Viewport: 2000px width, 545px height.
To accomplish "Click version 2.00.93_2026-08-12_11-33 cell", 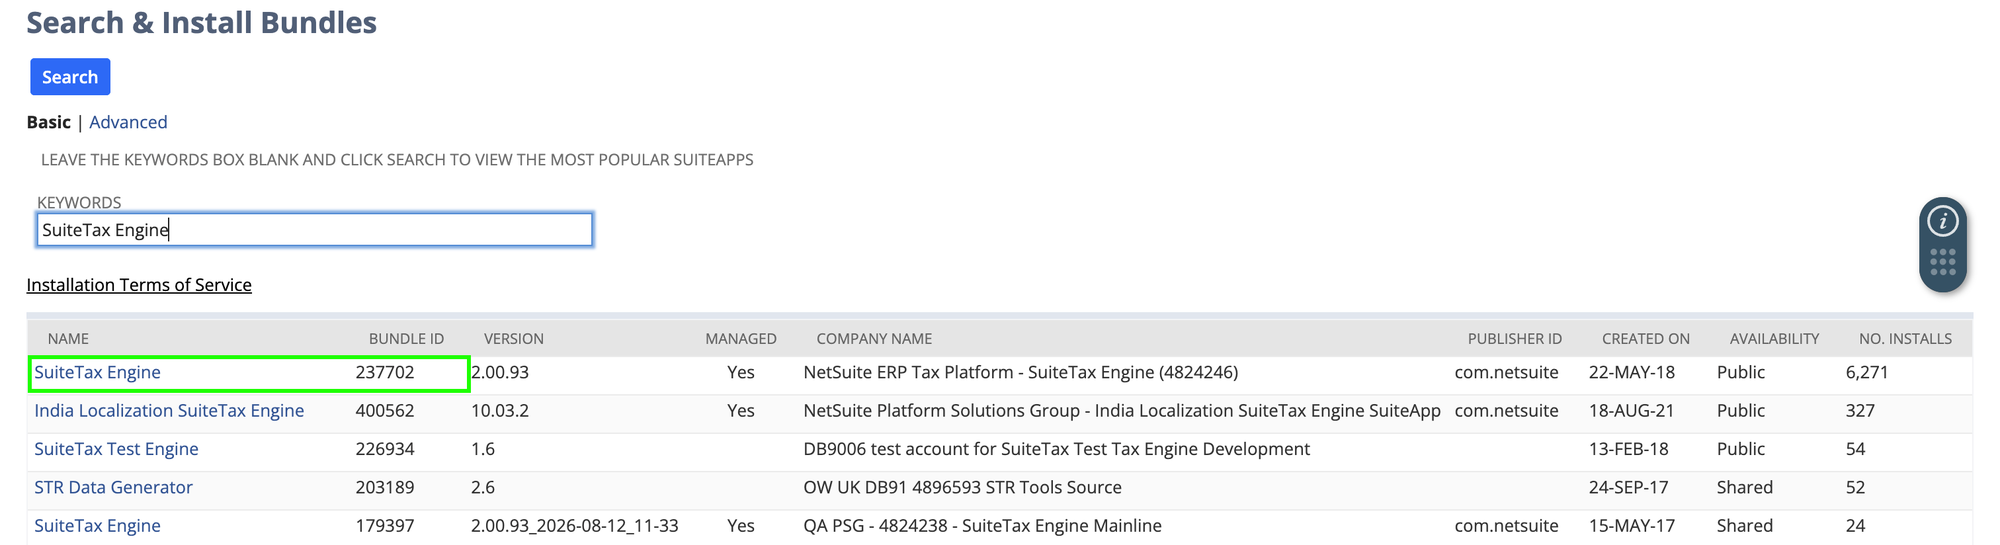I will [575, 526].
